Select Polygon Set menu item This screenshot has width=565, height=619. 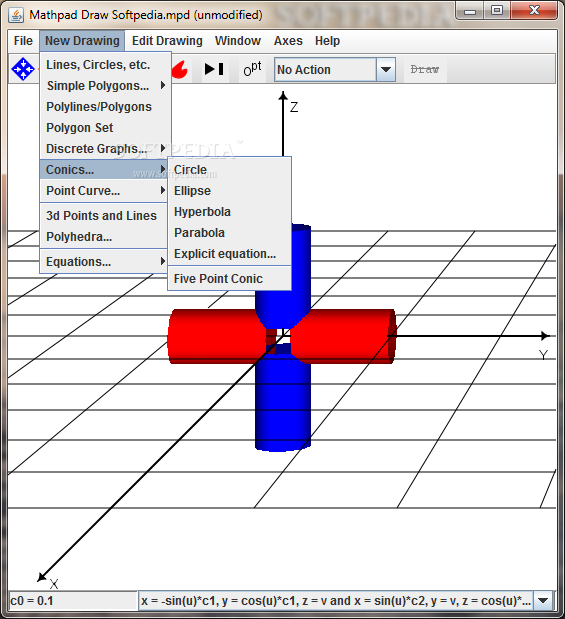coord(105,128)
